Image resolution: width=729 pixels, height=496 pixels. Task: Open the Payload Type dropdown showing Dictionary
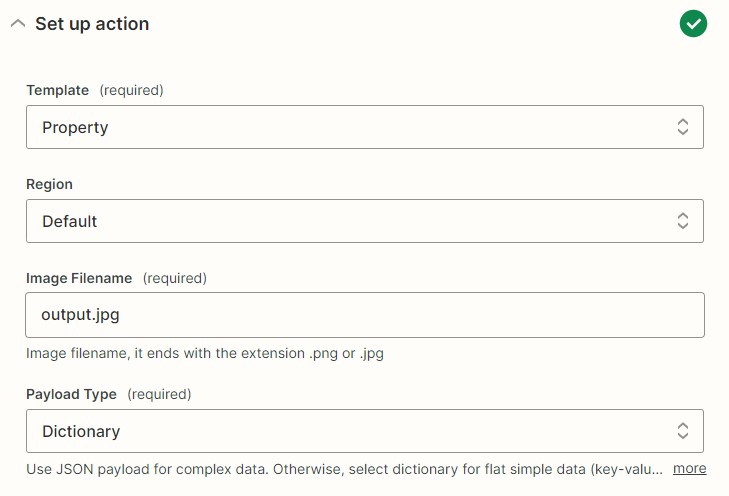[x=364, y=431]
